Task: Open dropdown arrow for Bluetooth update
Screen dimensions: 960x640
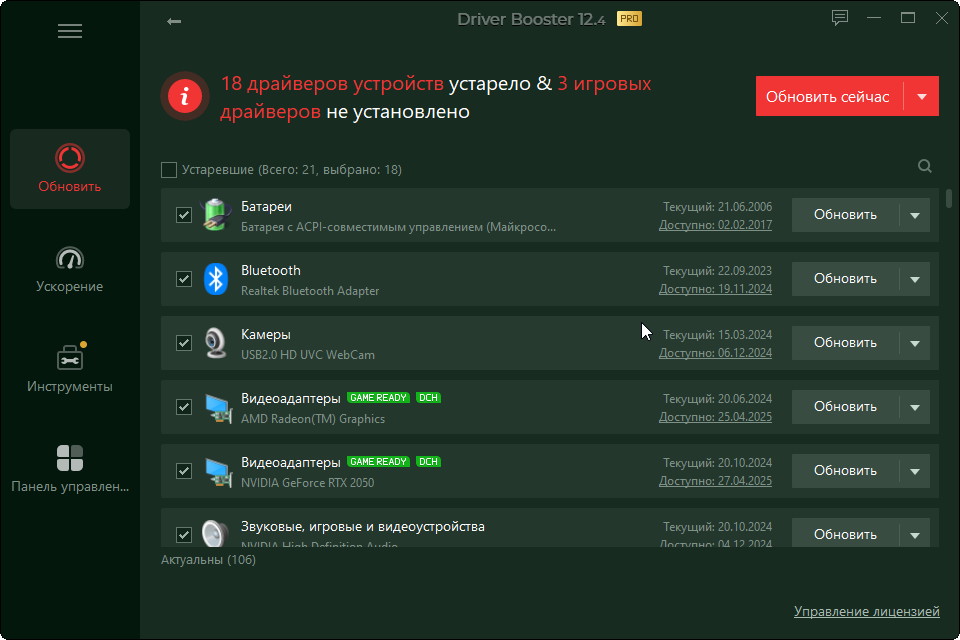Action: click(x=915, y=279)
